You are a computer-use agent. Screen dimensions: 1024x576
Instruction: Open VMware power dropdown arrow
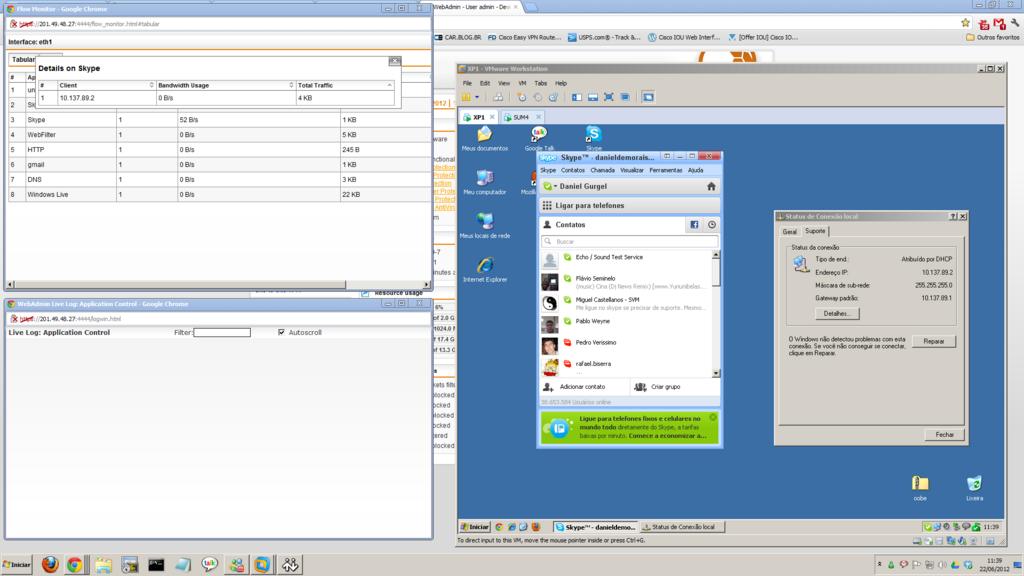point(477,97)
